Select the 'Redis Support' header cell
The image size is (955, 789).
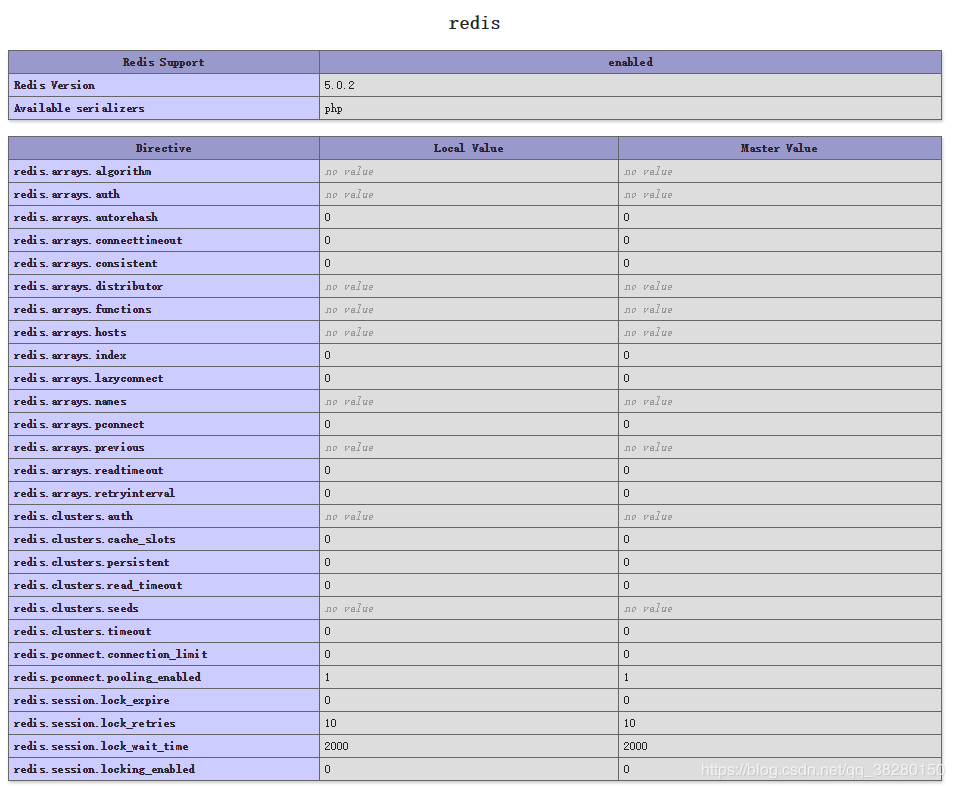coord(164,62)
